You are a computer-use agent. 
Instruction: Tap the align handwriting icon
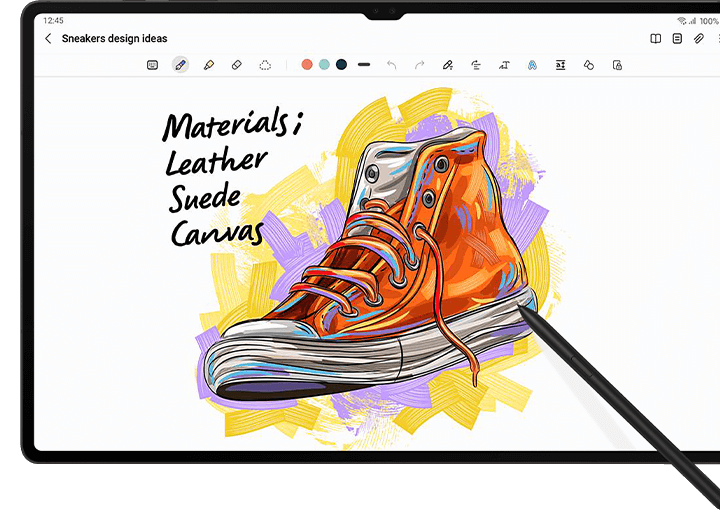(x=476, y=65)
